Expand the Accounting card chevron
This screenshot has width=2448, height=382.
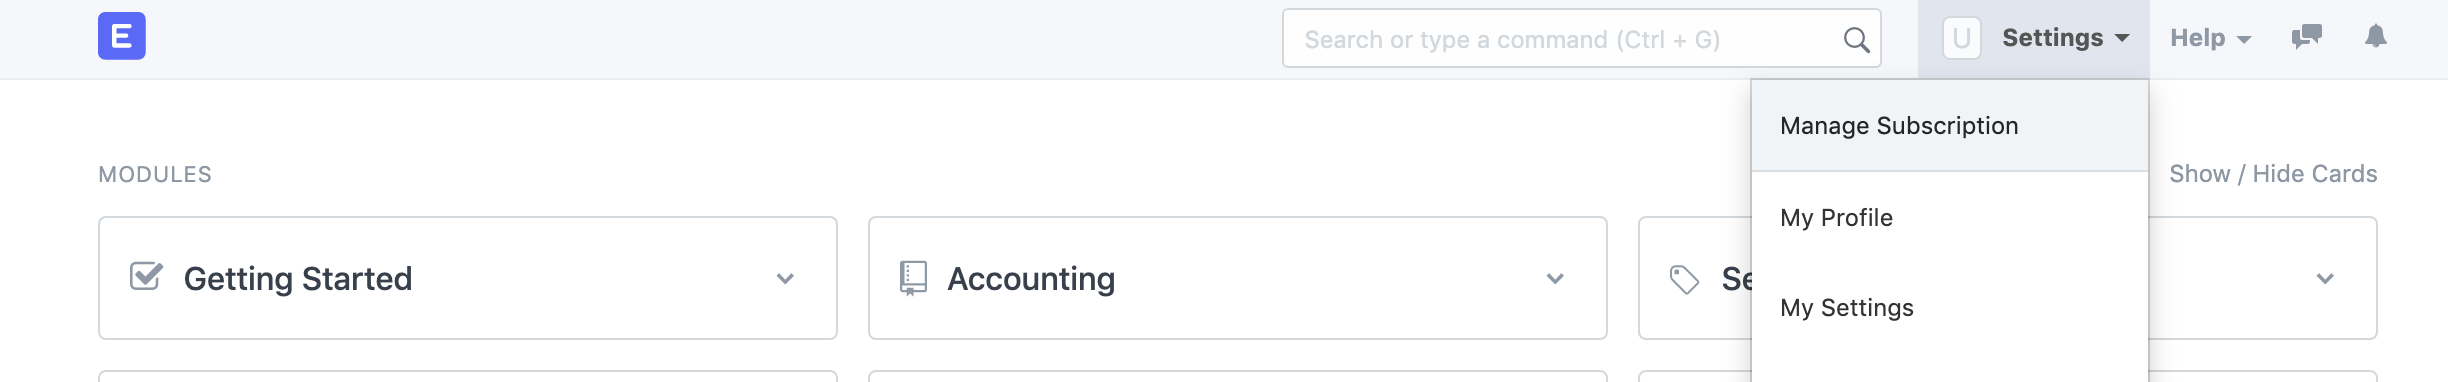[1555, 279]
